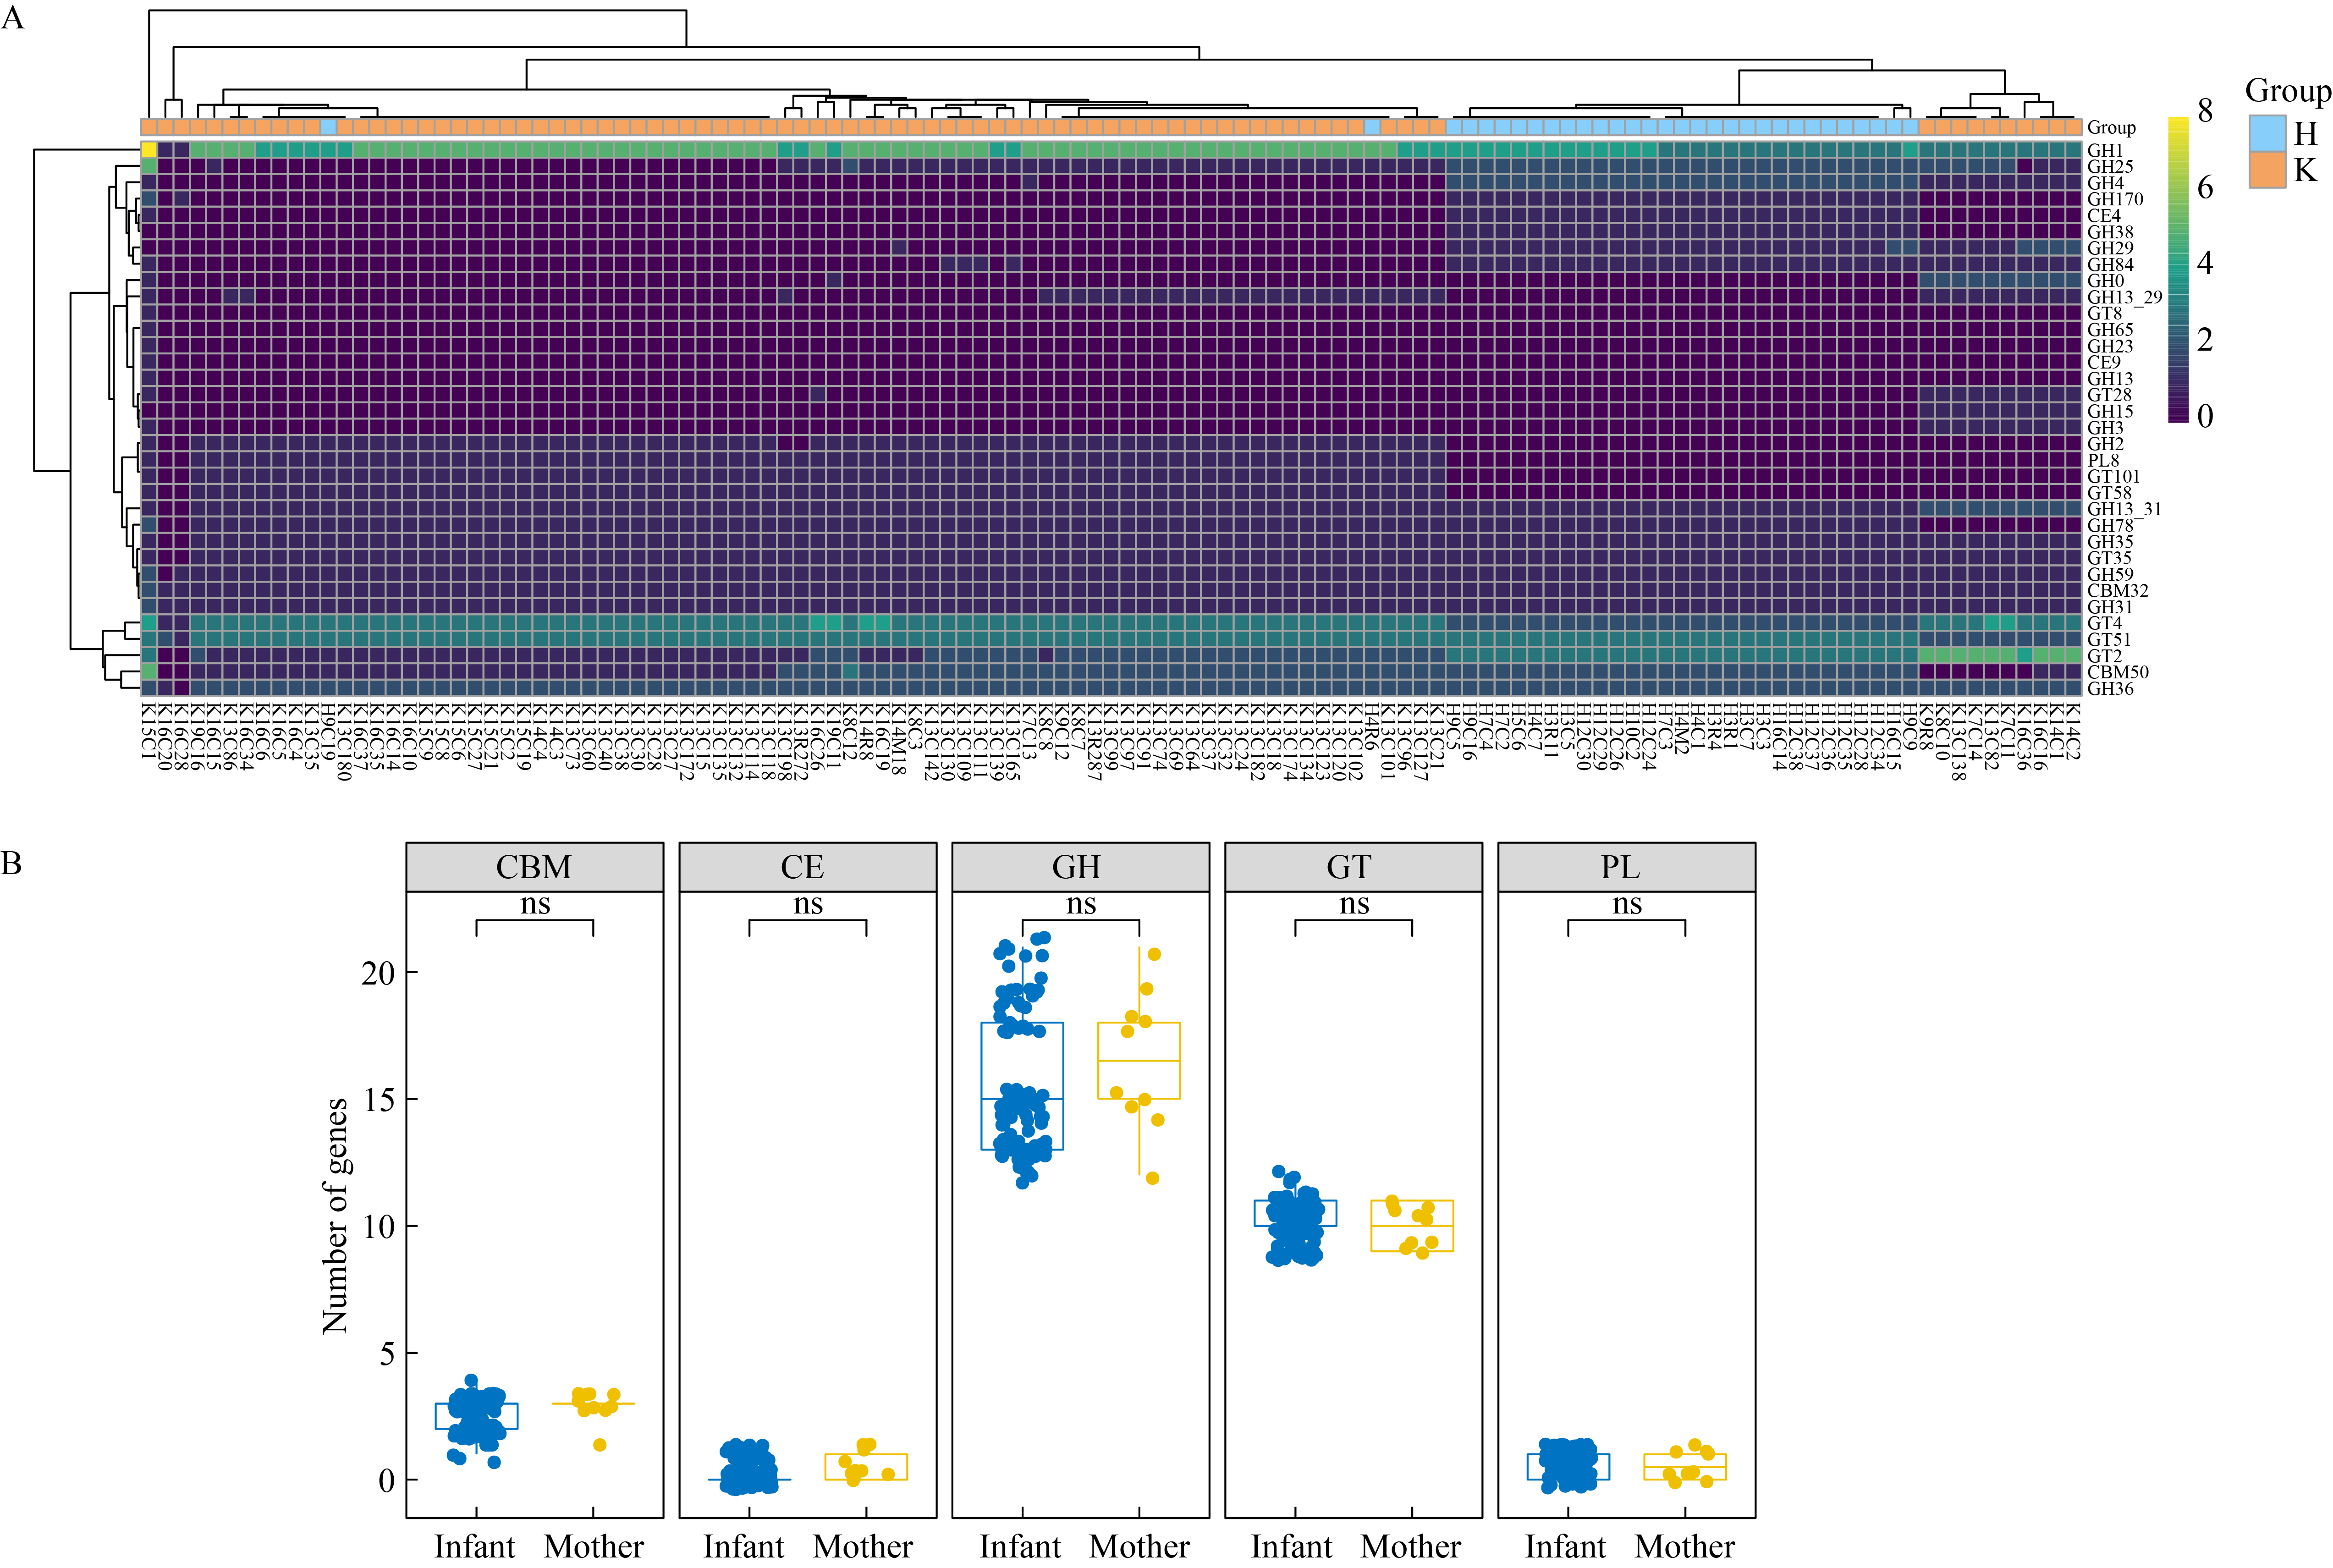The image size is (2333, 1568).
Task: Click the panel B label
Action: tap(11, 863)
